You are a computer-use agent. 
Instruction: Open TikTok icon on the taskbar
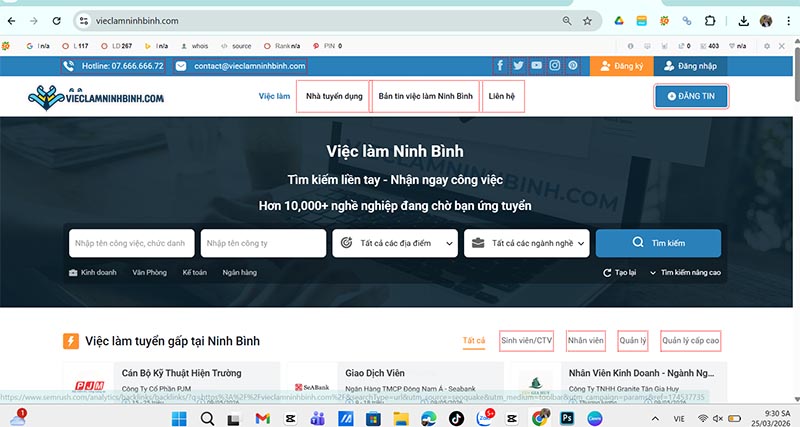[x=456, y=419]
